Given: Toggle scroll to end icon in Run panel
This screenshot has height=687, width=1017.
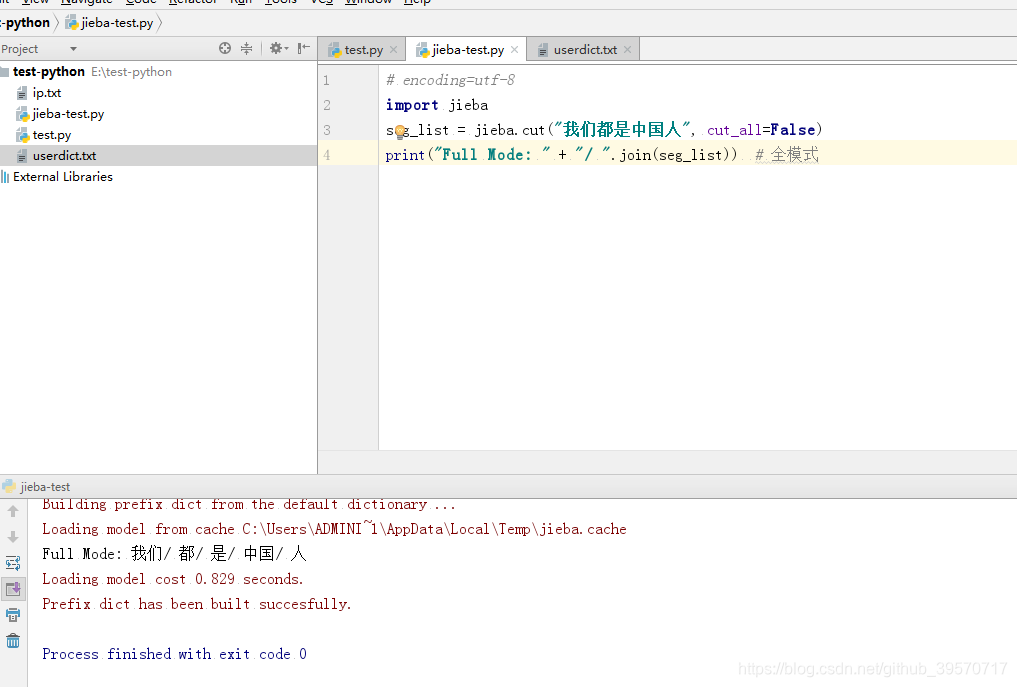Looking at the screenshot, I should [13, 589].
